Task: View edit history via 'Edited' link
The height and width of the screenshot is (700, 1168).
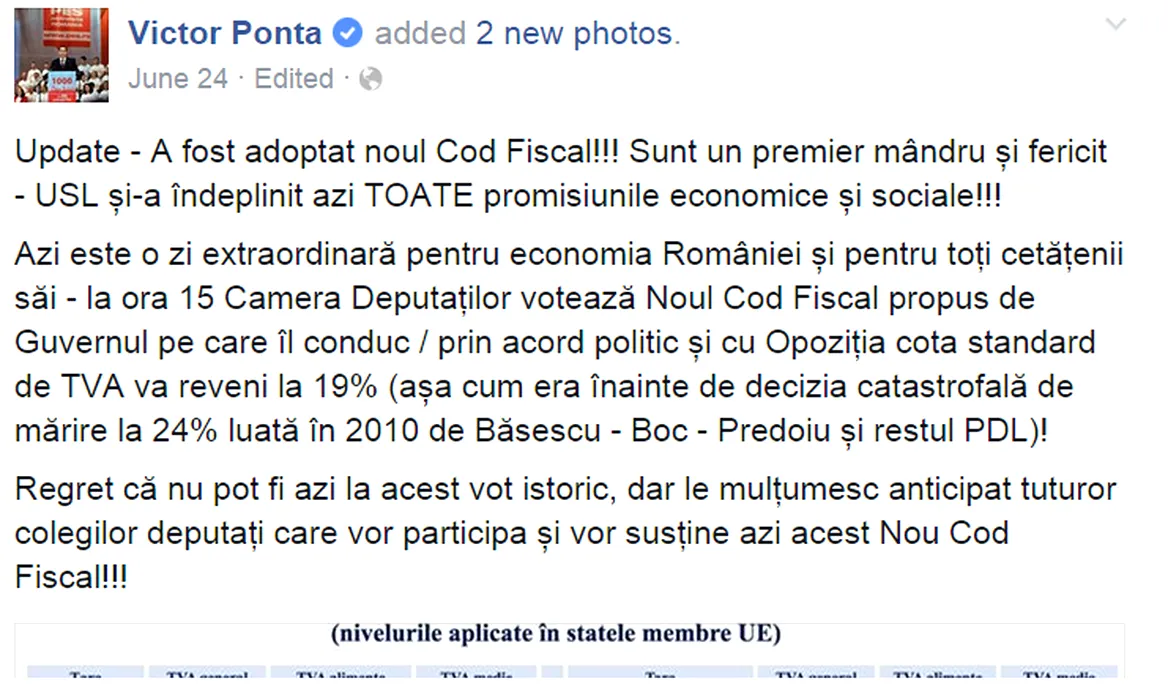Action: pos(294,78)
